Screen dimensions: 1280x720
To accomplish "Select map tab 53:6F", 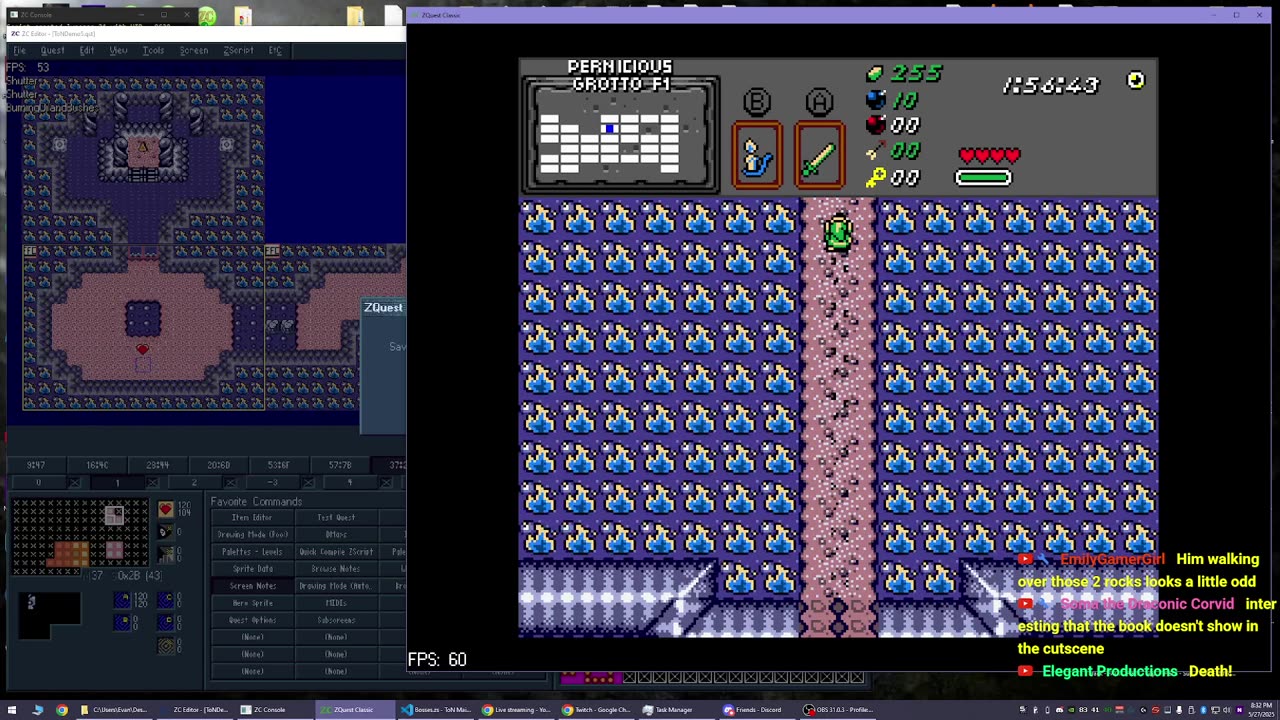I will 279,465.
